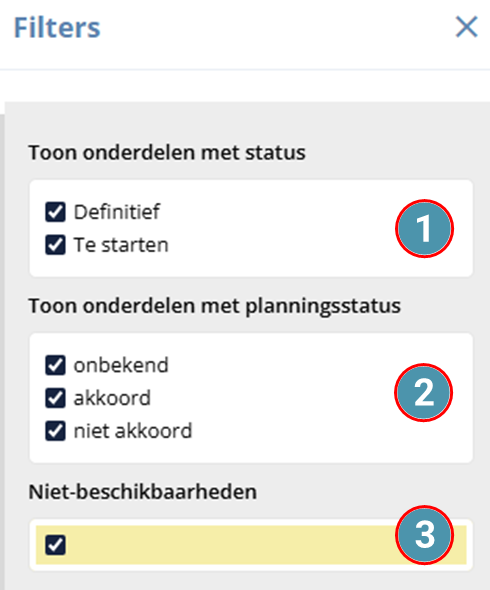The height and width of the screenshot is (590, 490).
Task: Click the Niet-beschikbaarheden section heading
Action: tap(143, 492)
